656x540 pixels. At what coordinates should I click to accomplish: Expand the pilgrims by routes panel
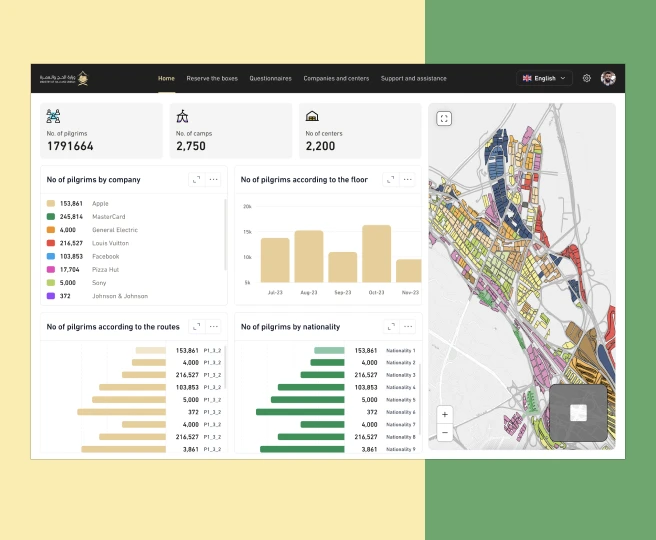pos(197,326)
